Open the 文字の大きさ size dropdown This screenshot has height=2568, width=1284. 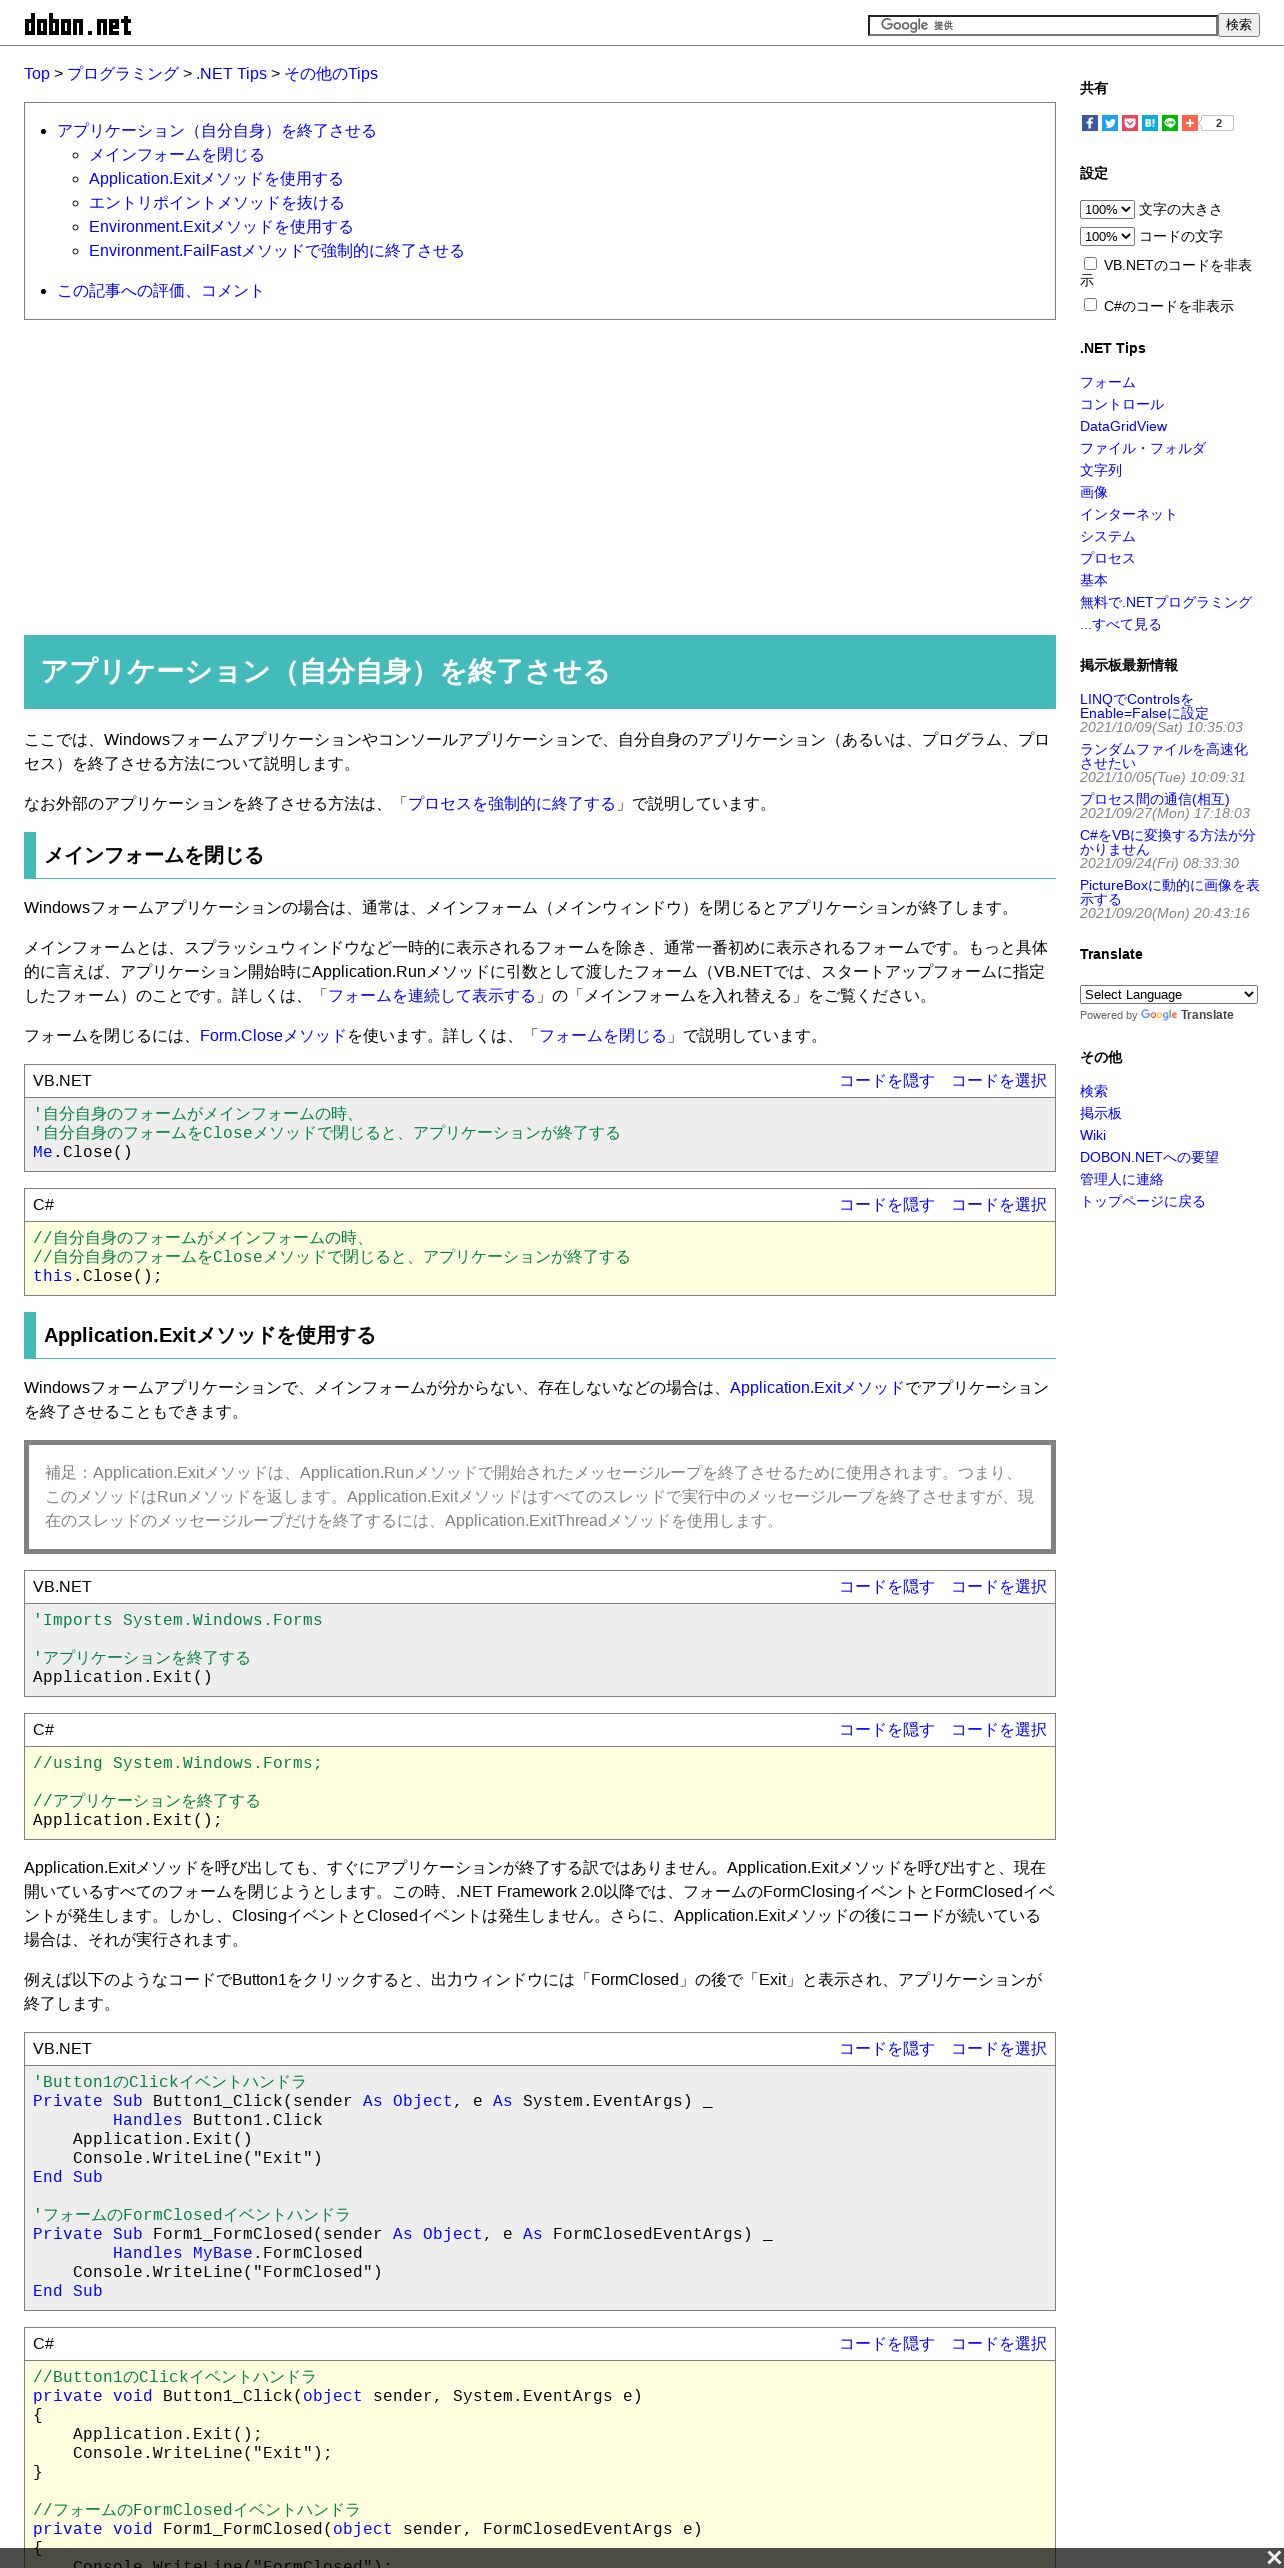point(1107,209)
